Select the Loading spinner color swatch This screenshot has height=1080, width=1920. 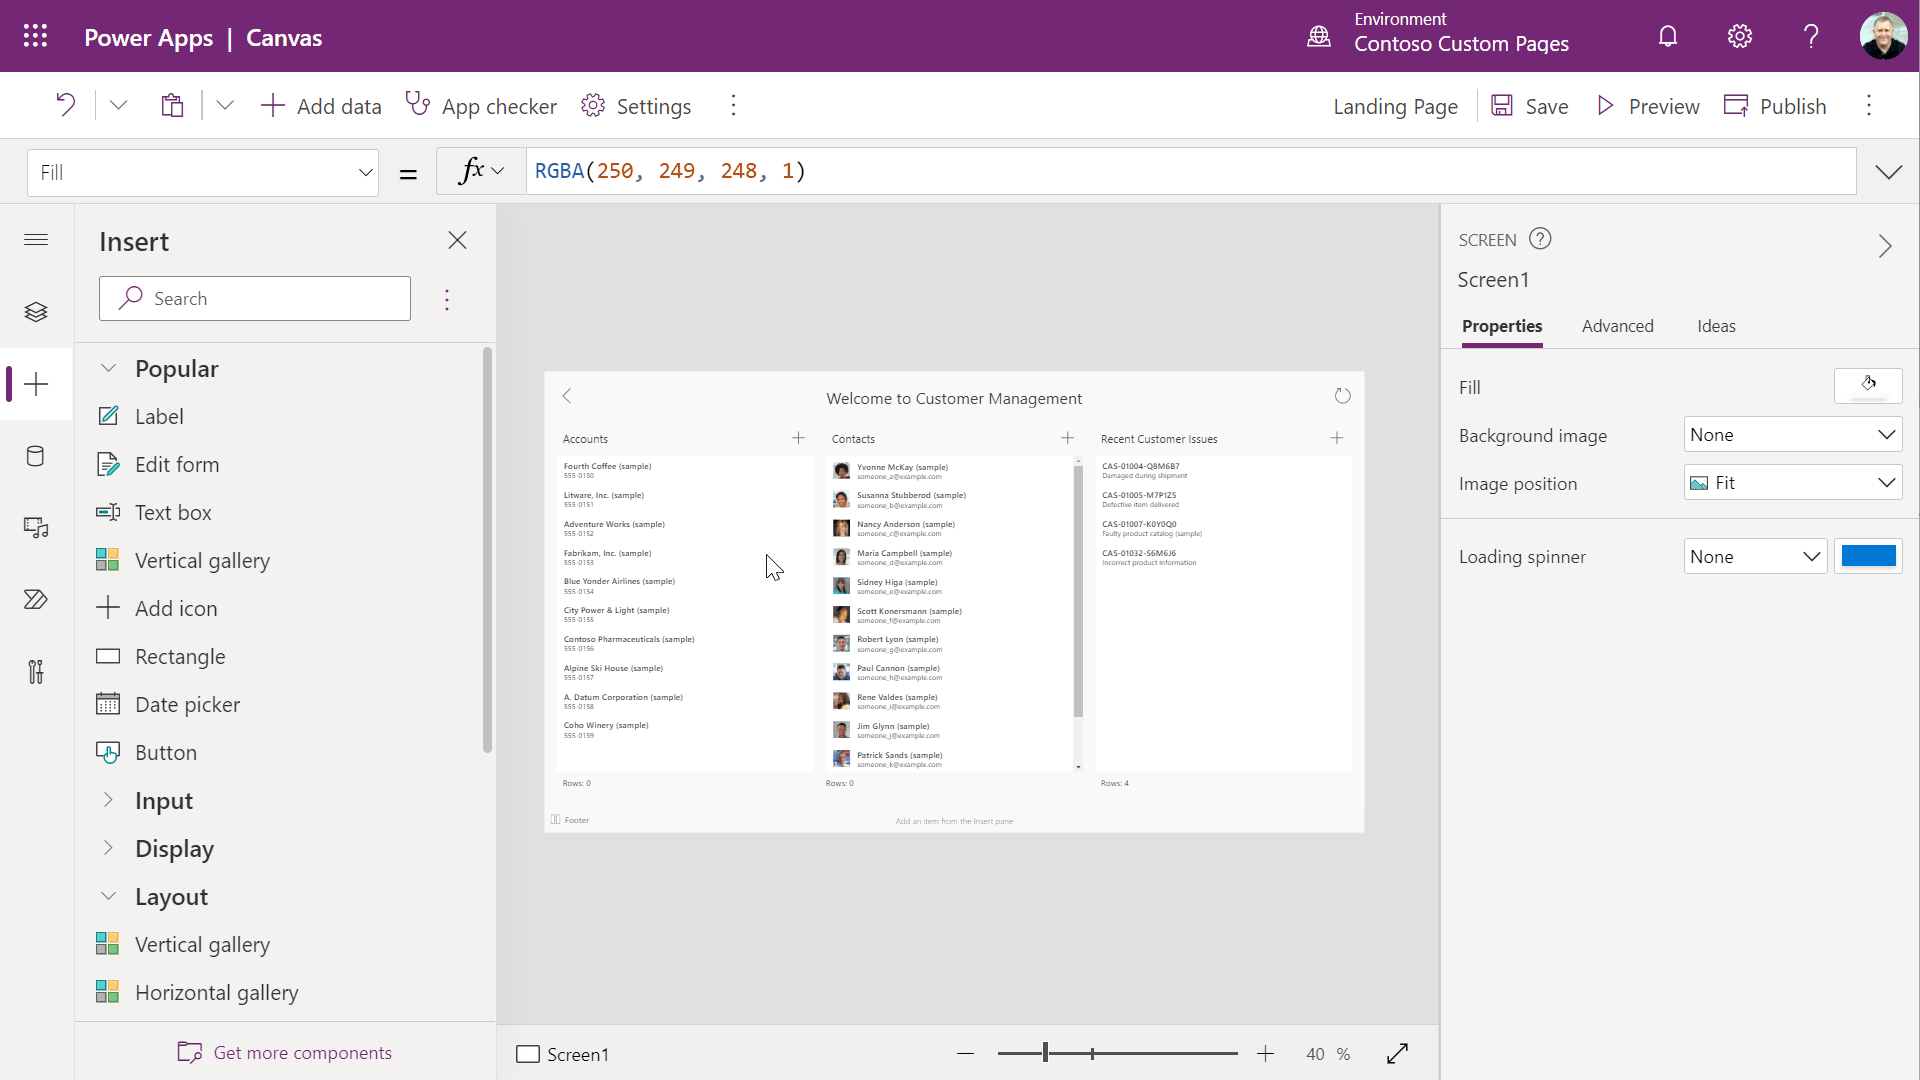(x=1868, y=556)
